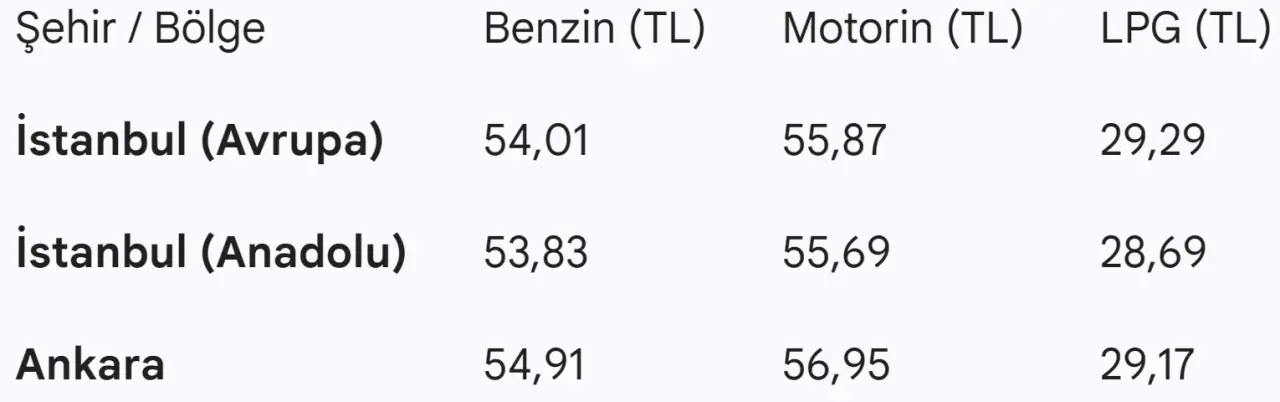Select the Benzin price 53,83
The width and height of the screenshot is (1280, 402).
tap(536, 253)
